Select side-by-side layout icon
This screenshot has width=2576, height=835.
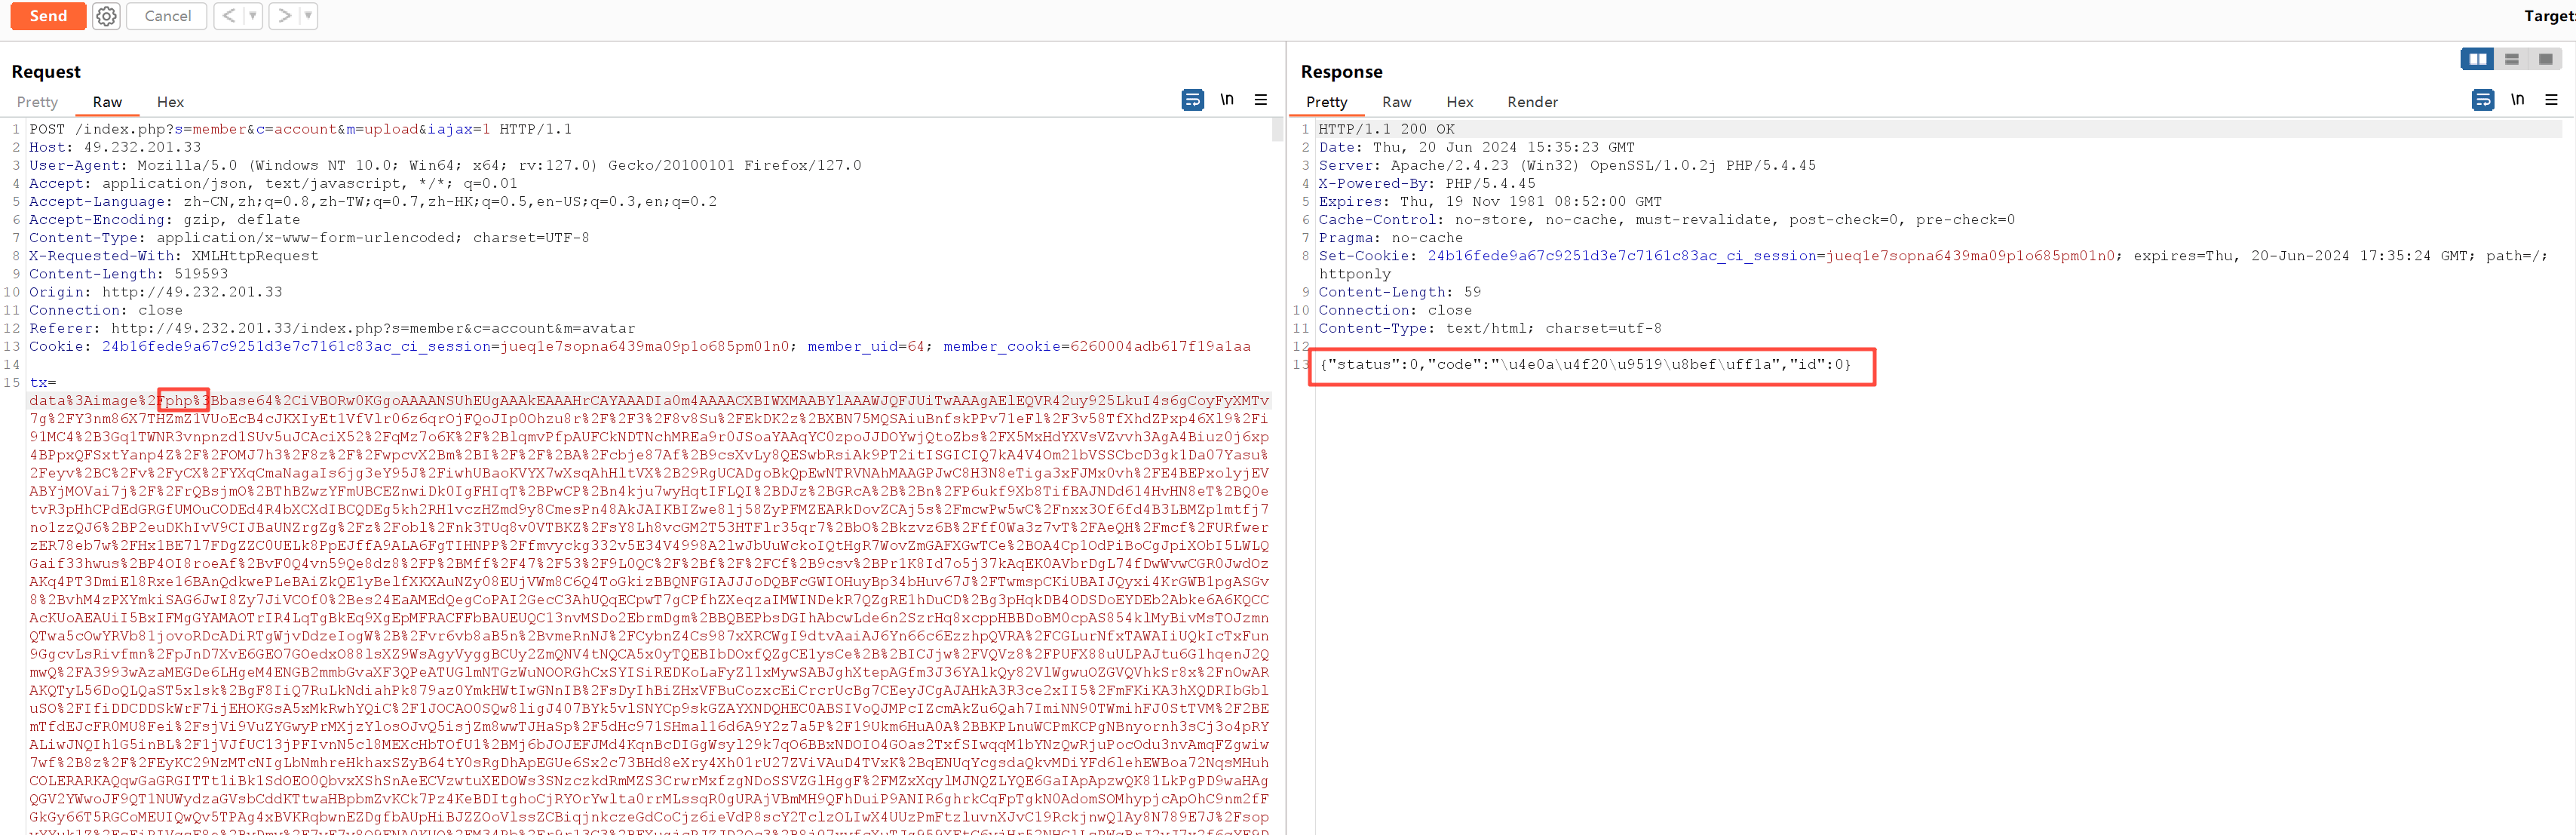pos(2477,59)
